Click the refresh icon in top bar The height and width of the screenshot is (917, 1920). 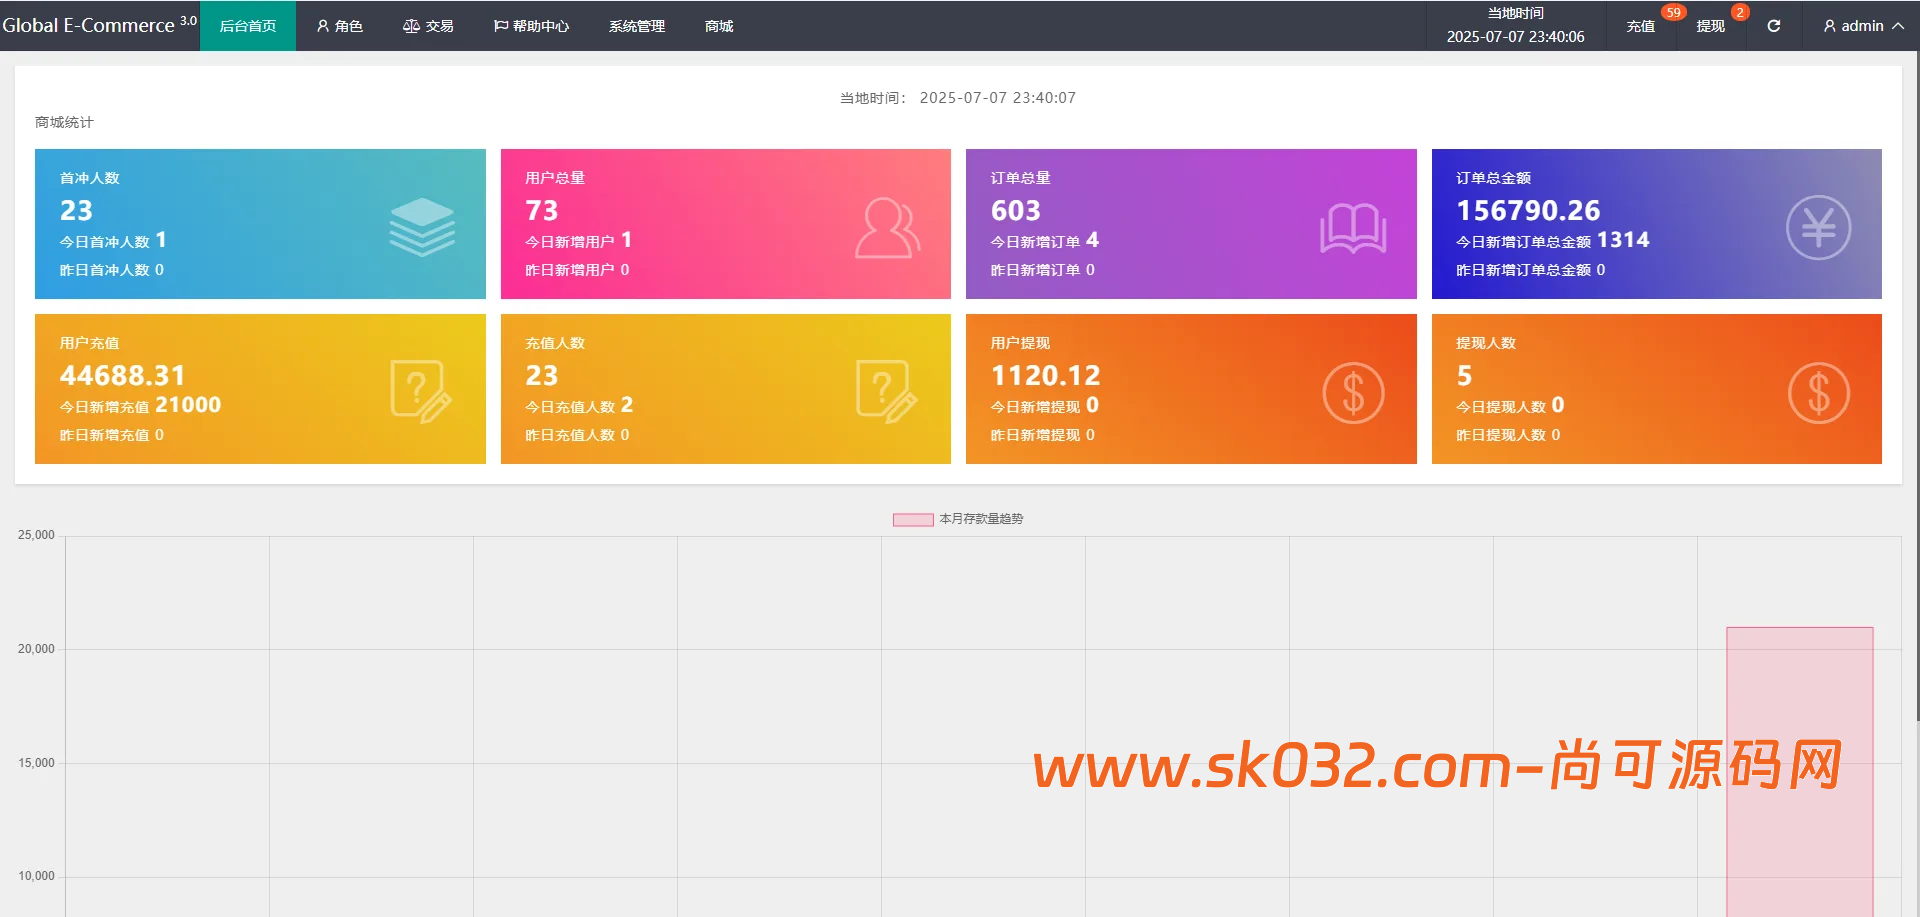[1773, 26]
